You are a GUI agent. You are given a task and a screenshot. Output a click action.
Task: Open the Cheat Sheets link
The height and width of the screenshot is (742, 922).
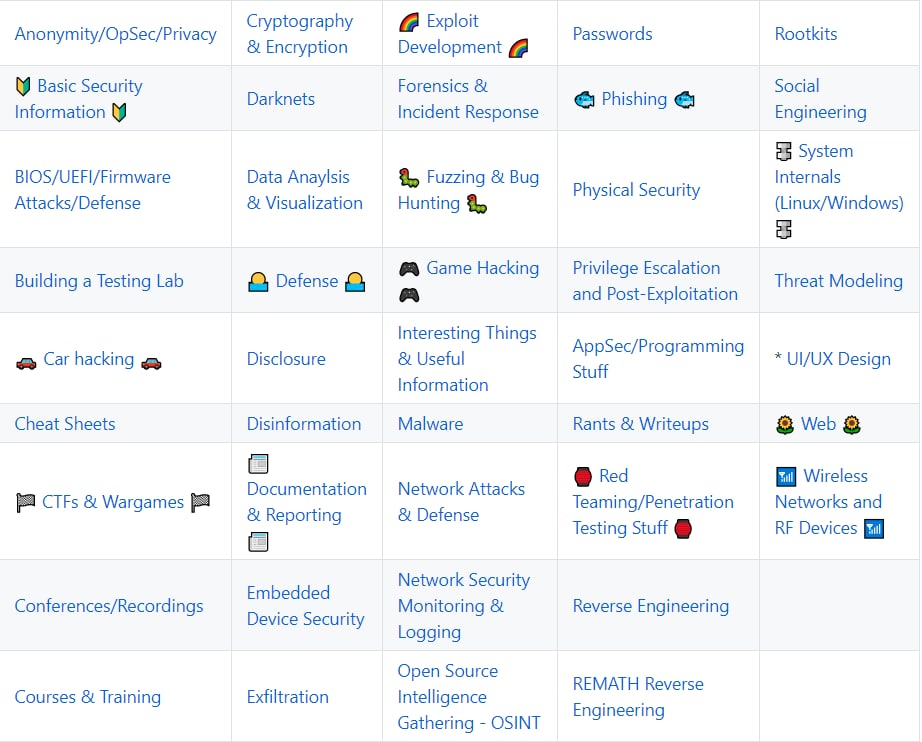click(65, 424)
